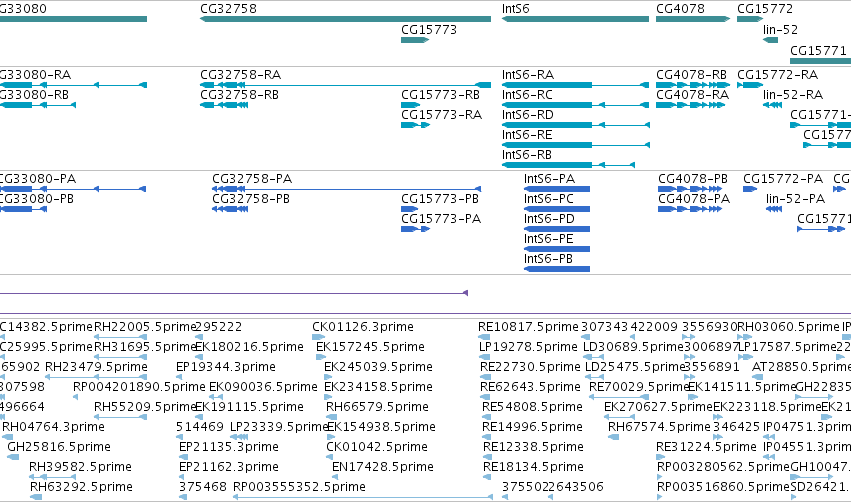Click EST EK245039.5prime
Viewport: 851px width, 502px height.
click(x=328, y=377)
